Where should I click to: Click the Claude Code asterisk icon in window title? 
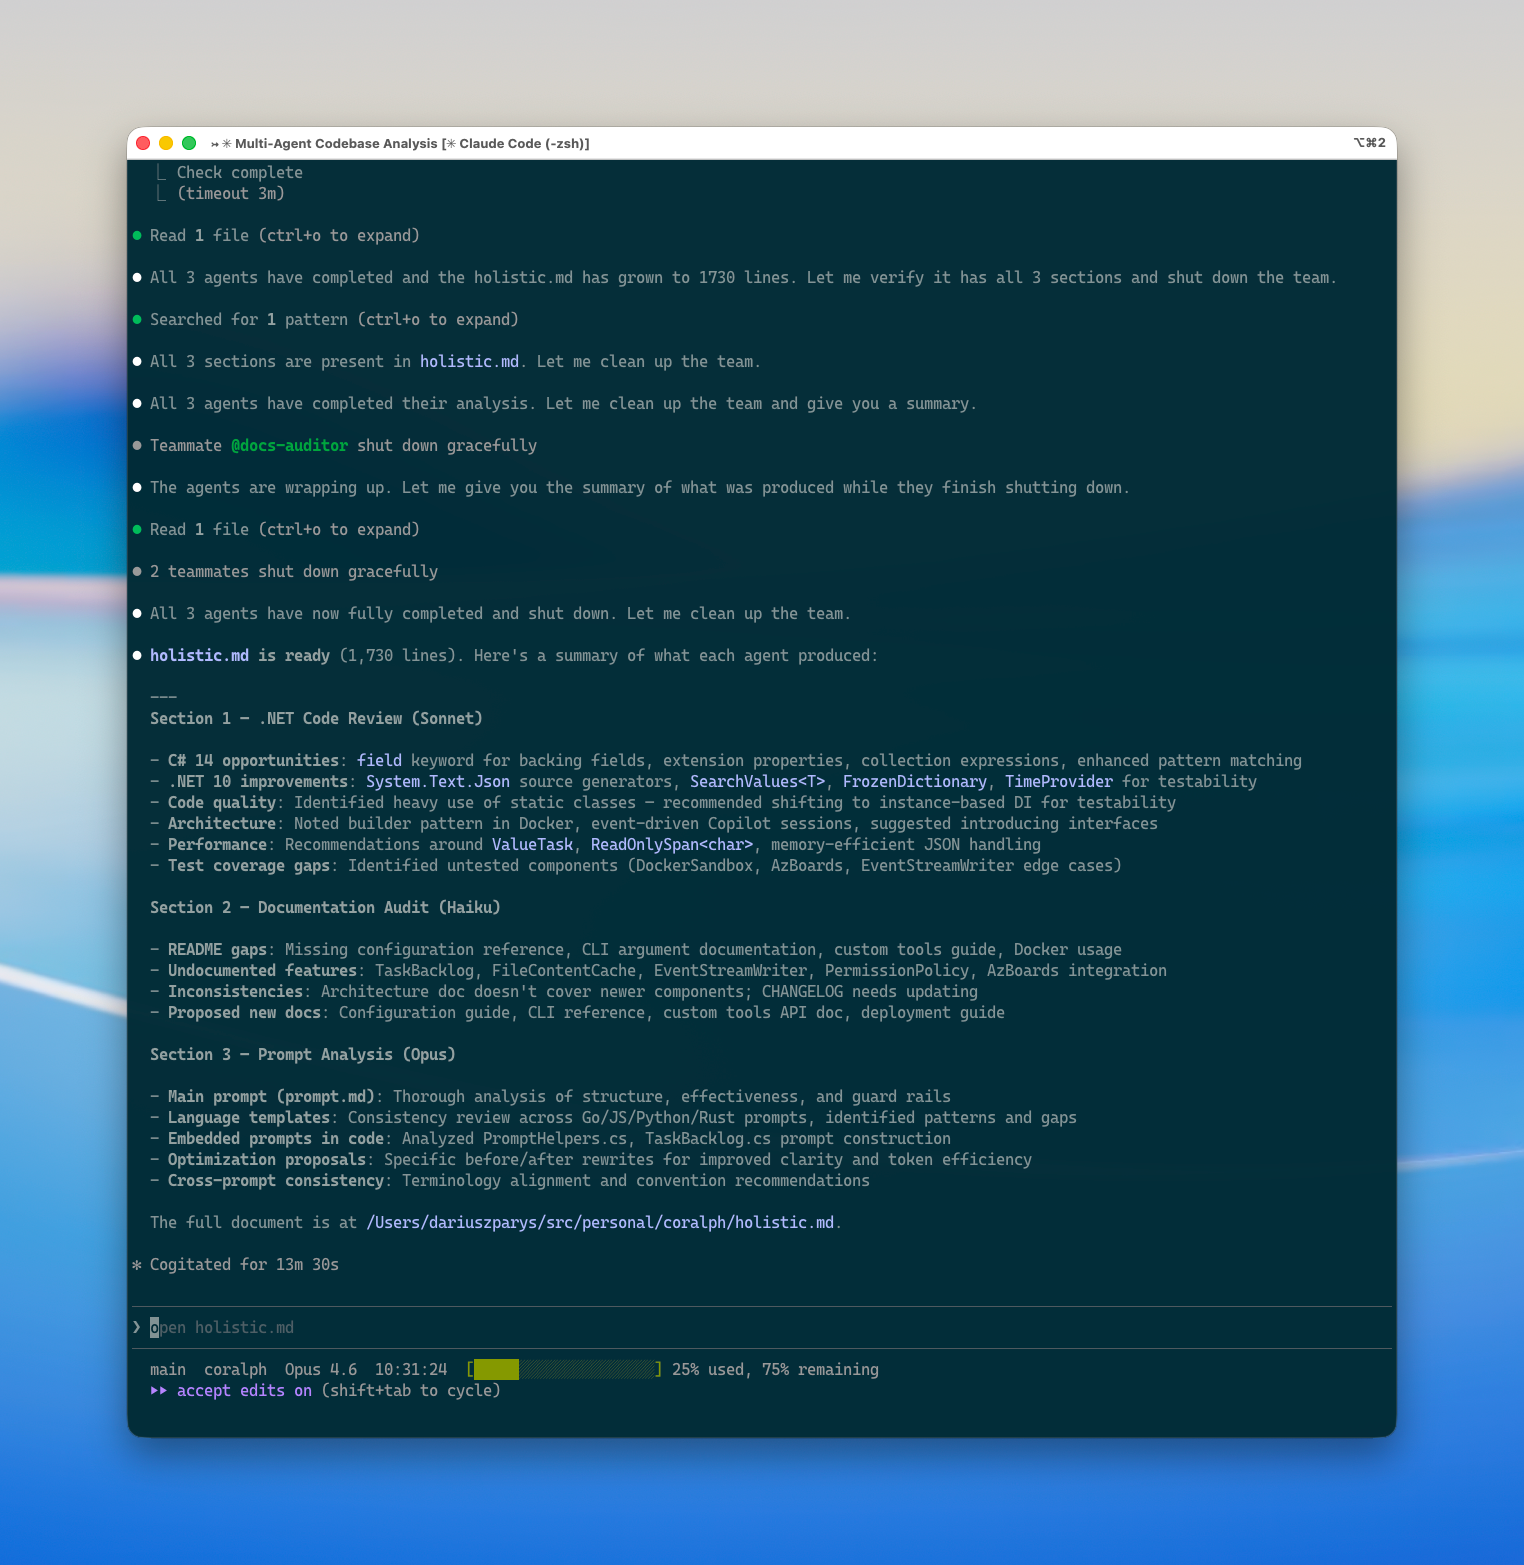451,144
